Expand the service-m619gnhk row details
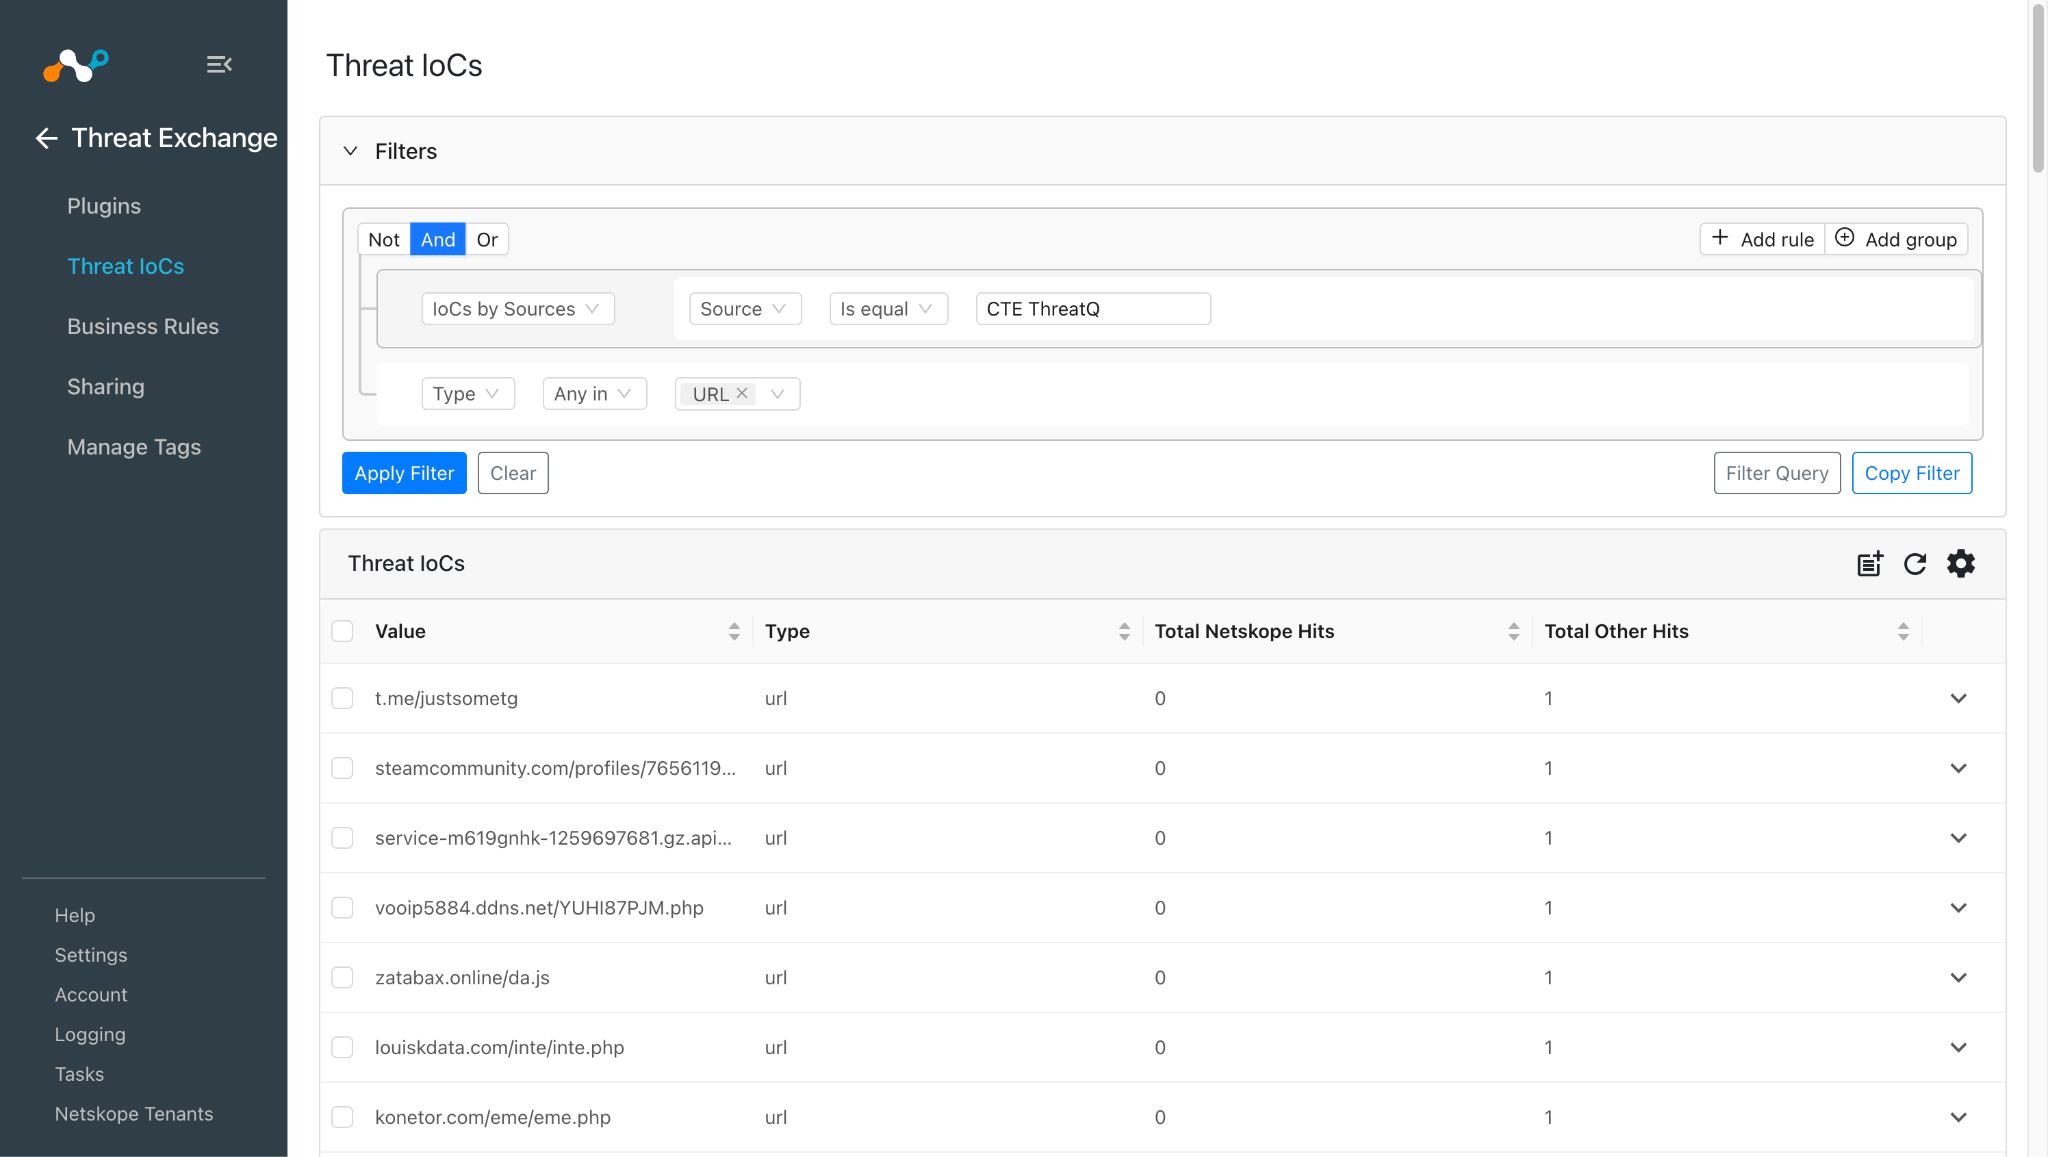 1958,838
